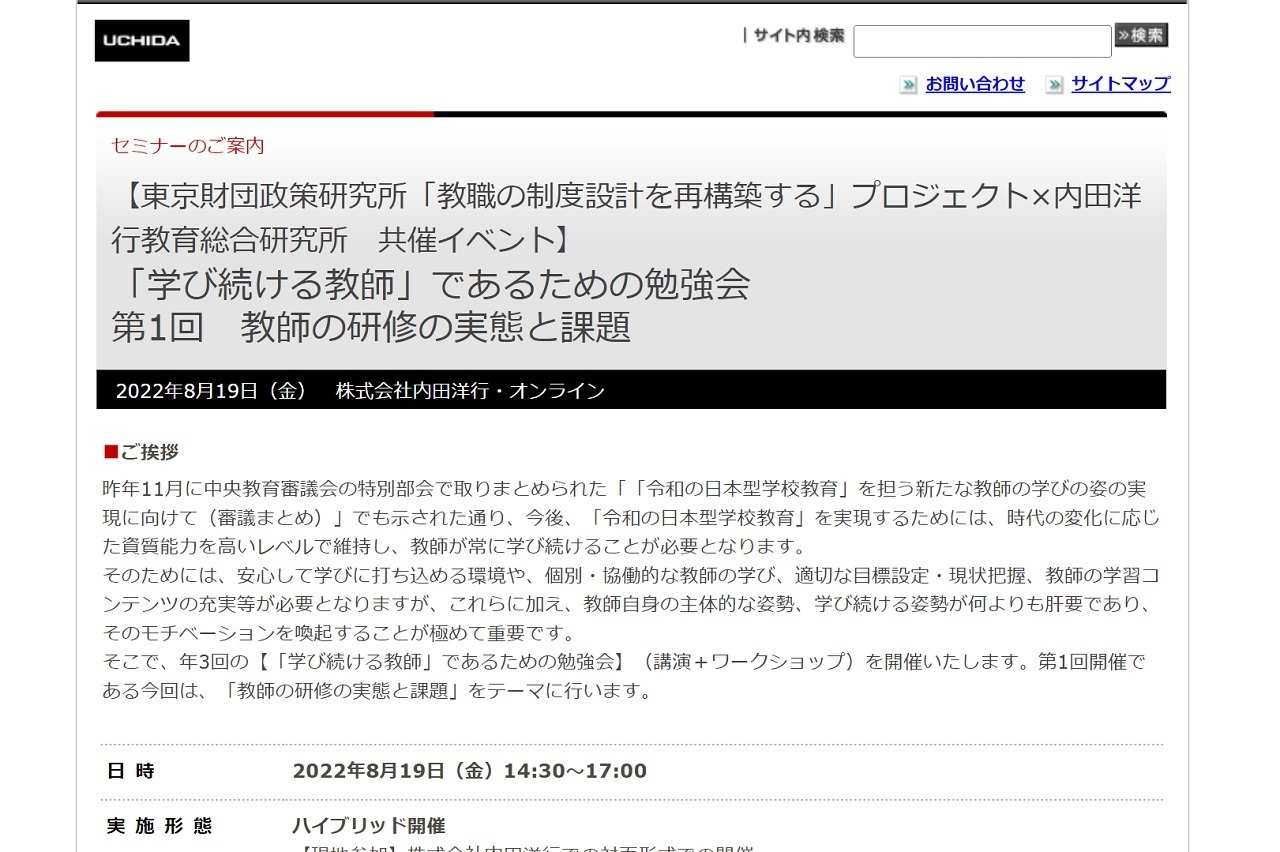Click the 「学び続ける教師」であるための勉強会 title line
Screen dimensions: 1280x852
(x=431, y=285)
